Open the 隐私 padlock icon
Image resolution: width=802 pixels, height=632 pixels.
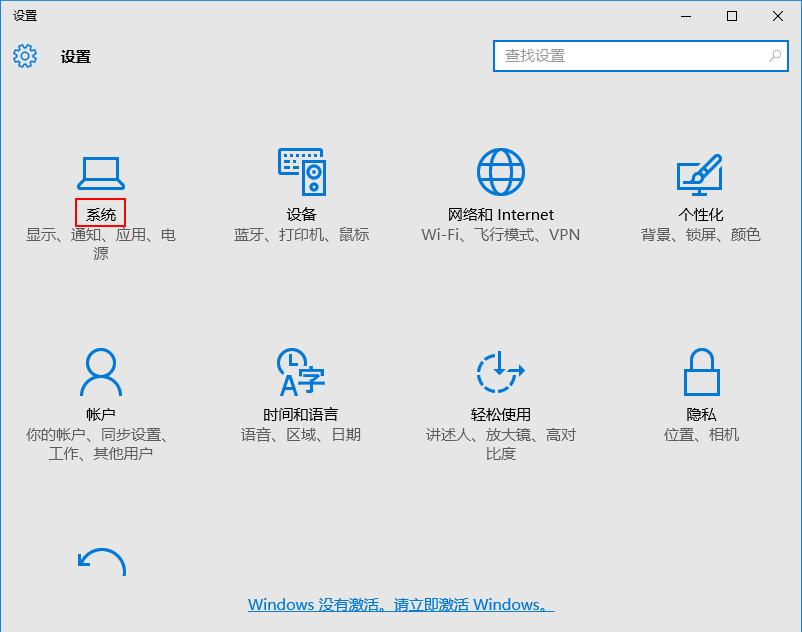click(x=701, y=372)
